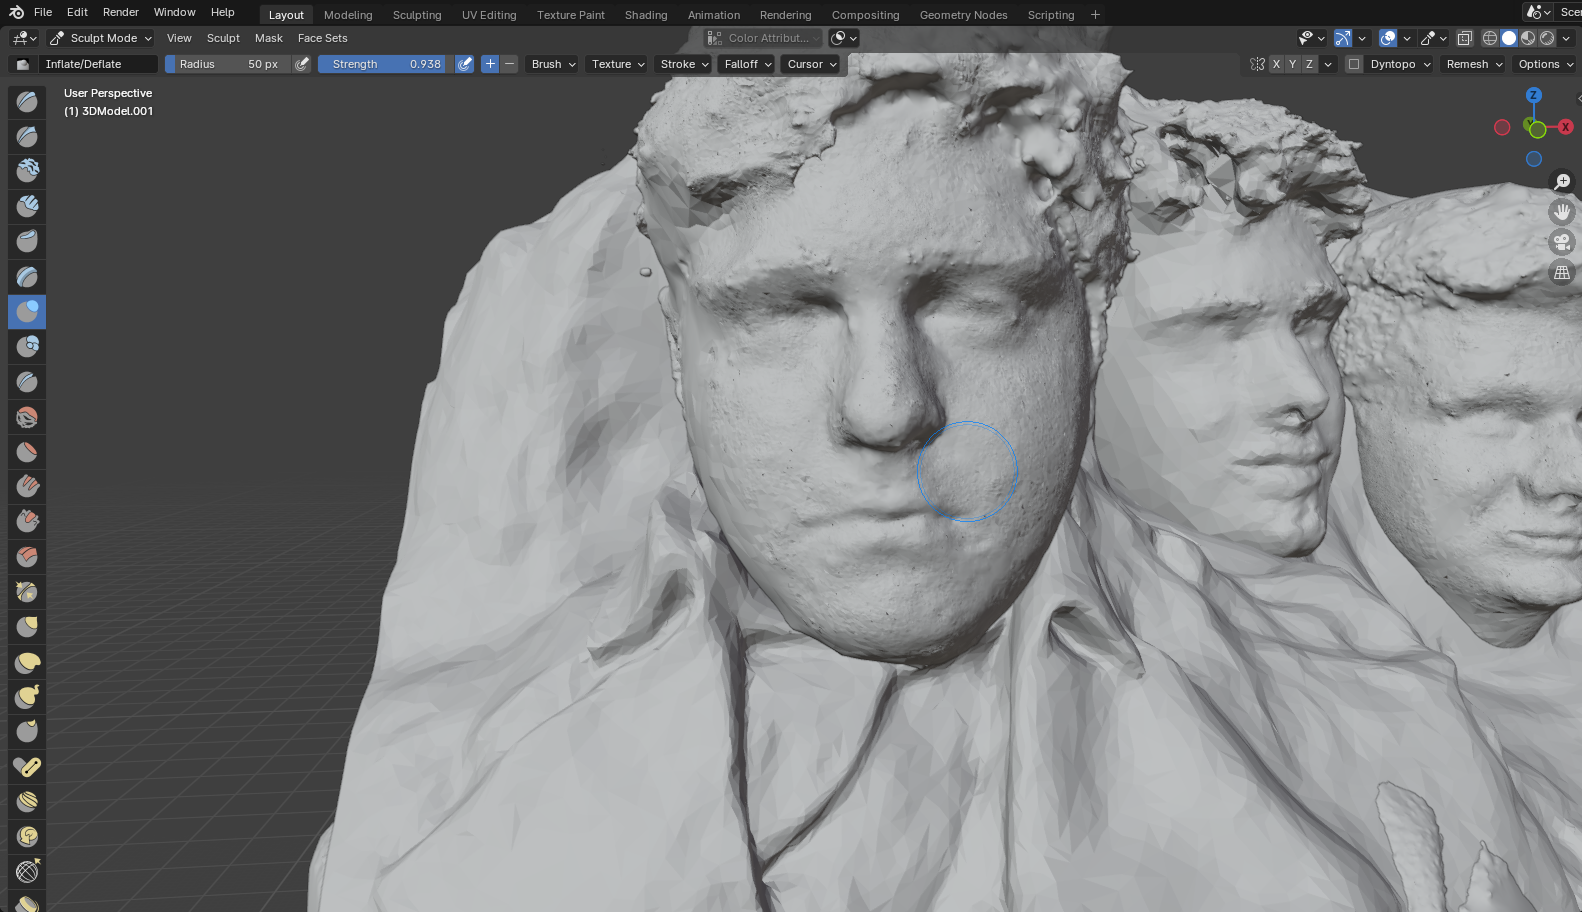Open the viewport shading options arrow
Screen dimensions: 1582x912
click(1567, 38)
